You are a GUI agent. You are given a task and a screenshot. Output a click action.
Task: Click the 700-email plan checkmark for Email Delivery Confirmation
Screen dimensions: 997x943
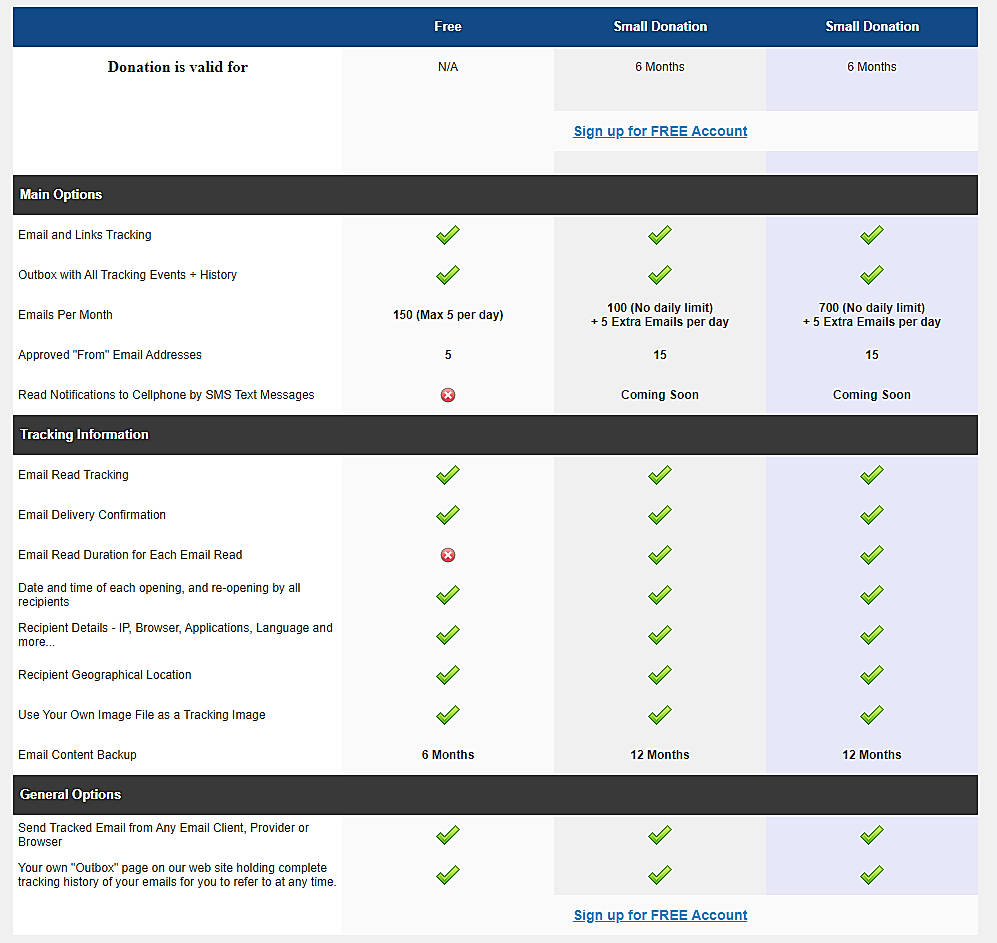coord(871,514)
